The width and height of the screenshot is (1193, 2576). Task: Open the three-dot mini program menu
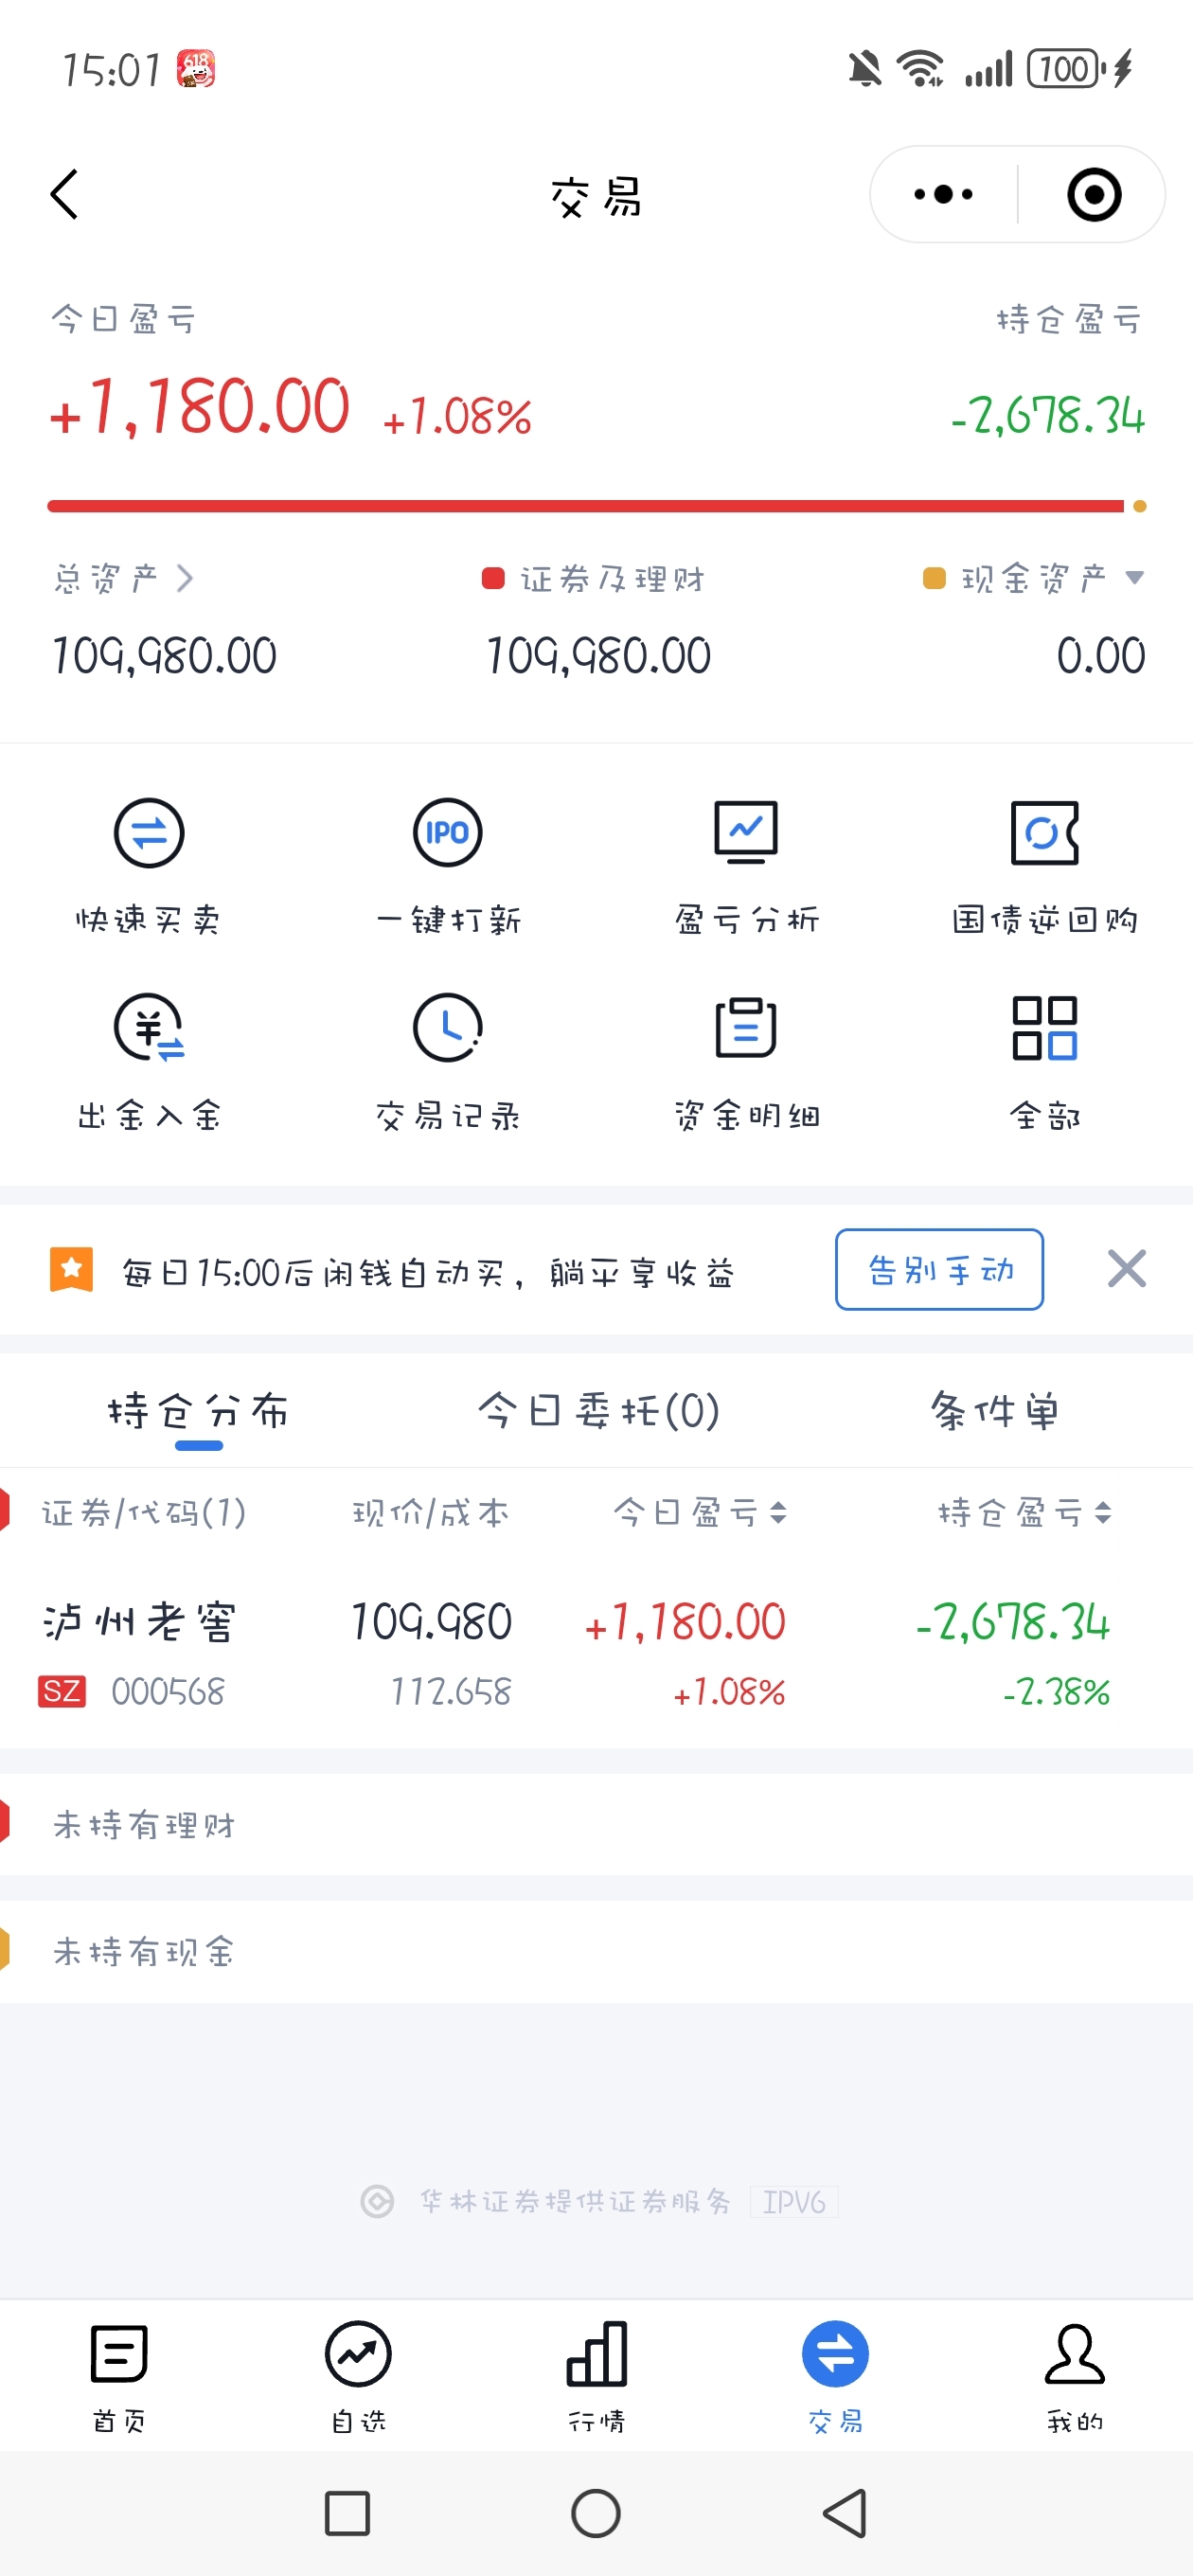943,194
